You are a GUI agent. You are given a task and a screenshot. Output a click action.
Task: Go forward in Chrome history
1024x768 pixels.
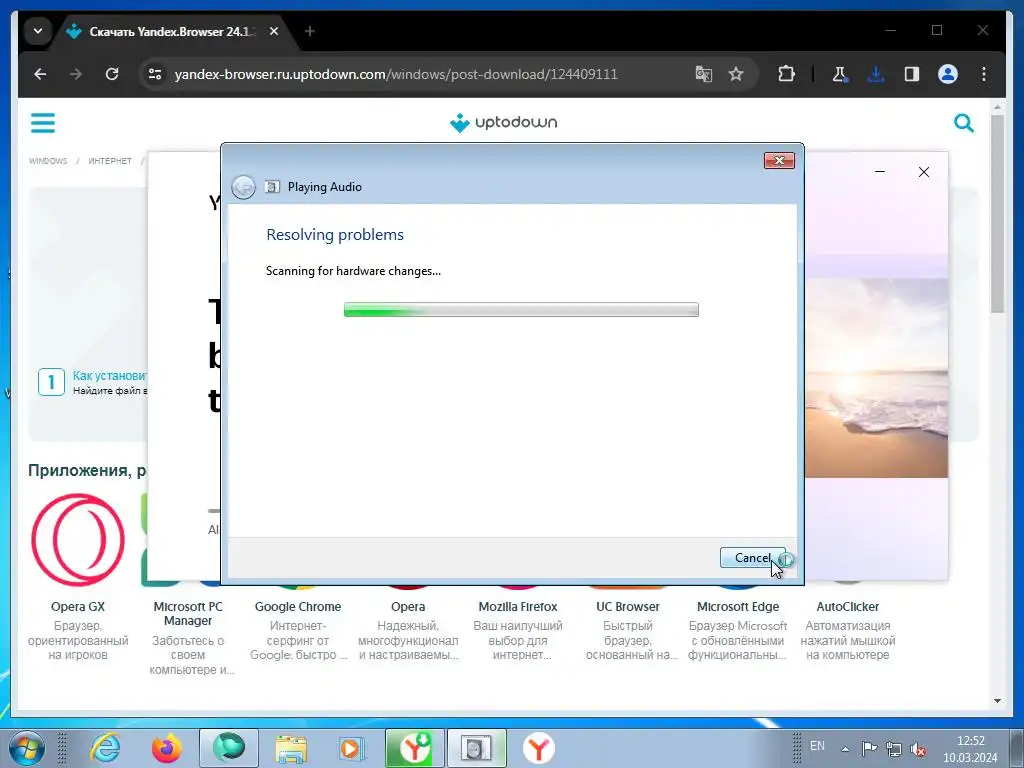76,74
